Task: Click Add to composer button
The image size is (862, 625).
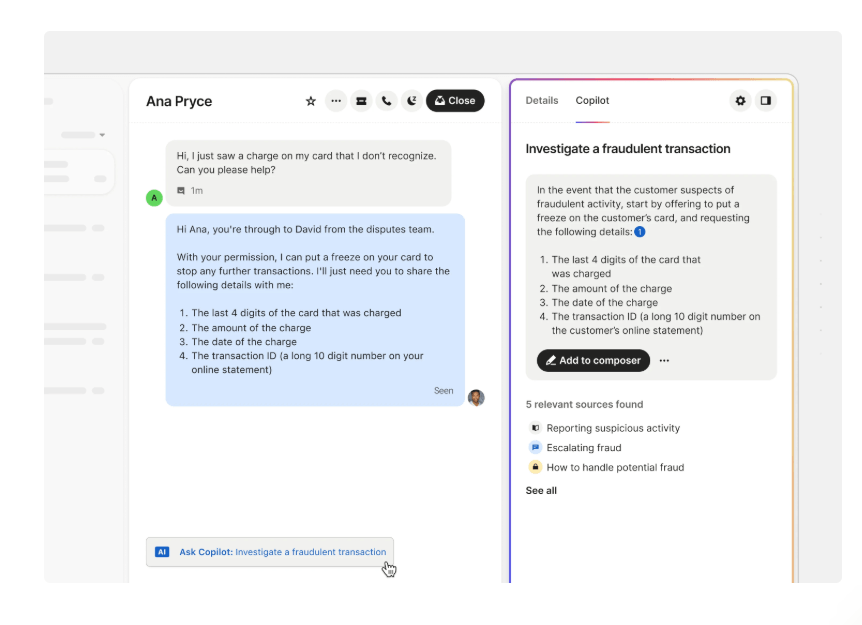Action: click(x=593, y=361)
